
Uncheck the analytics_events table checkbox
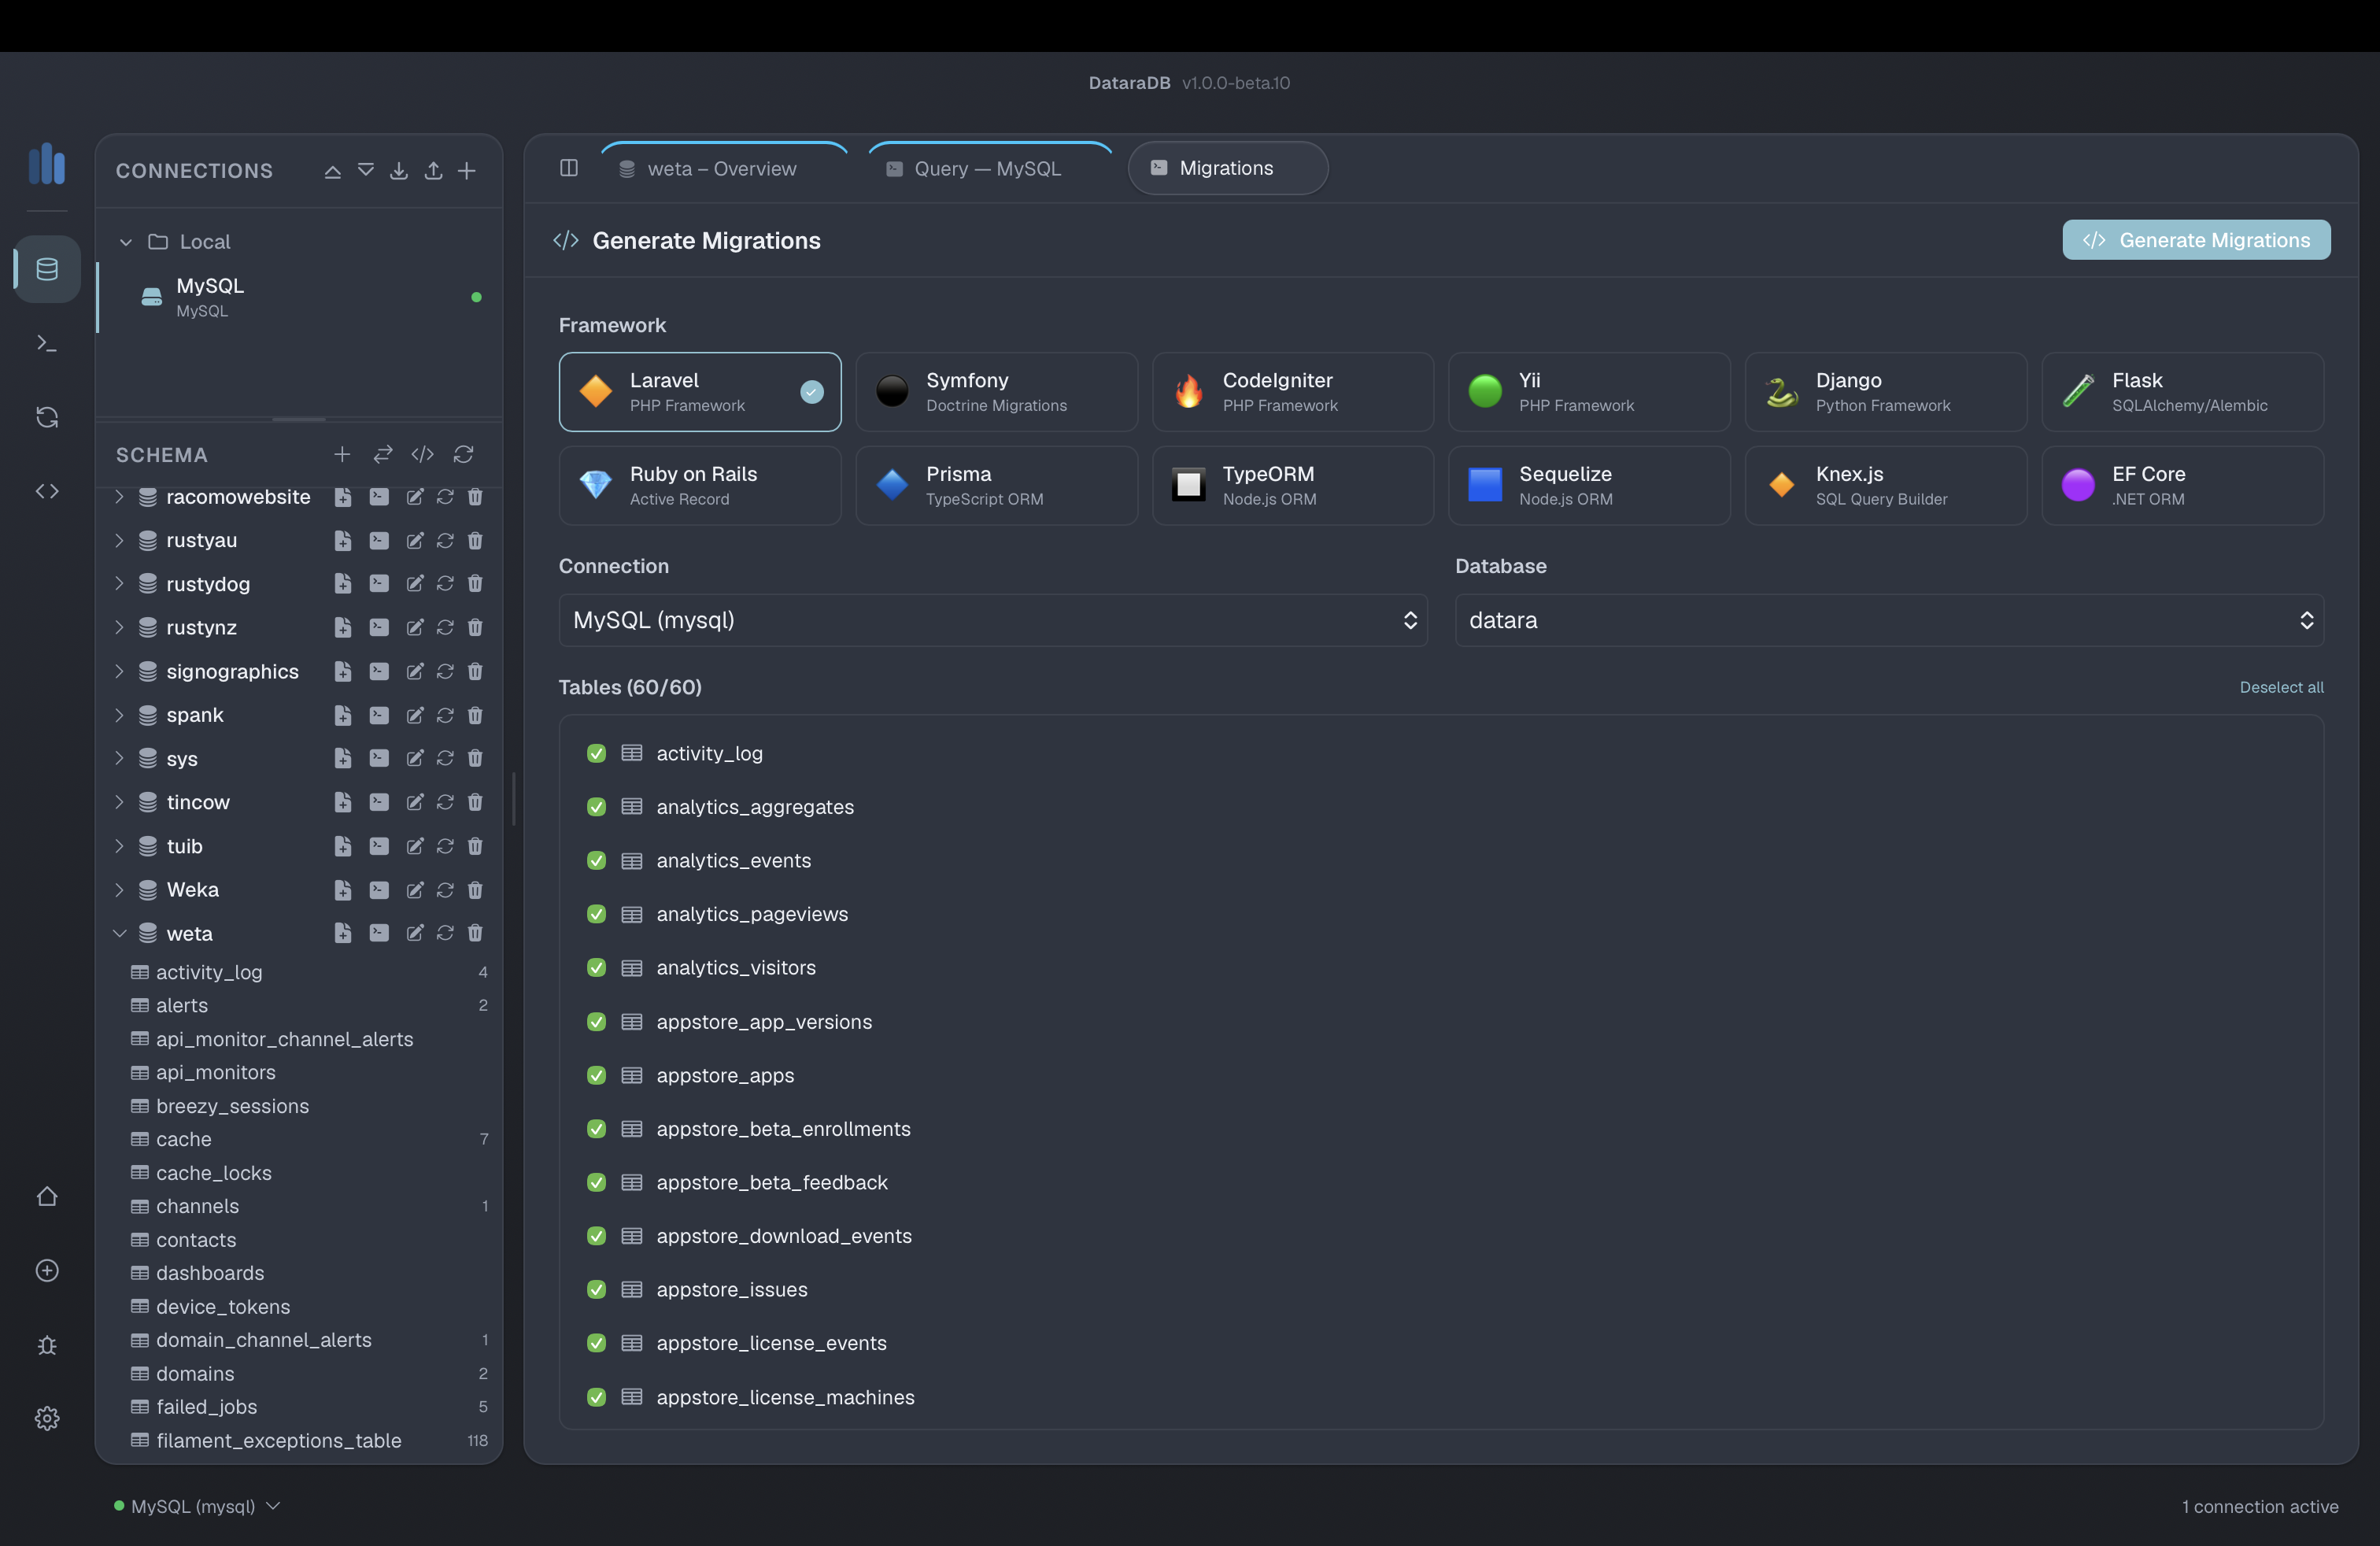(x=597, y=861)
